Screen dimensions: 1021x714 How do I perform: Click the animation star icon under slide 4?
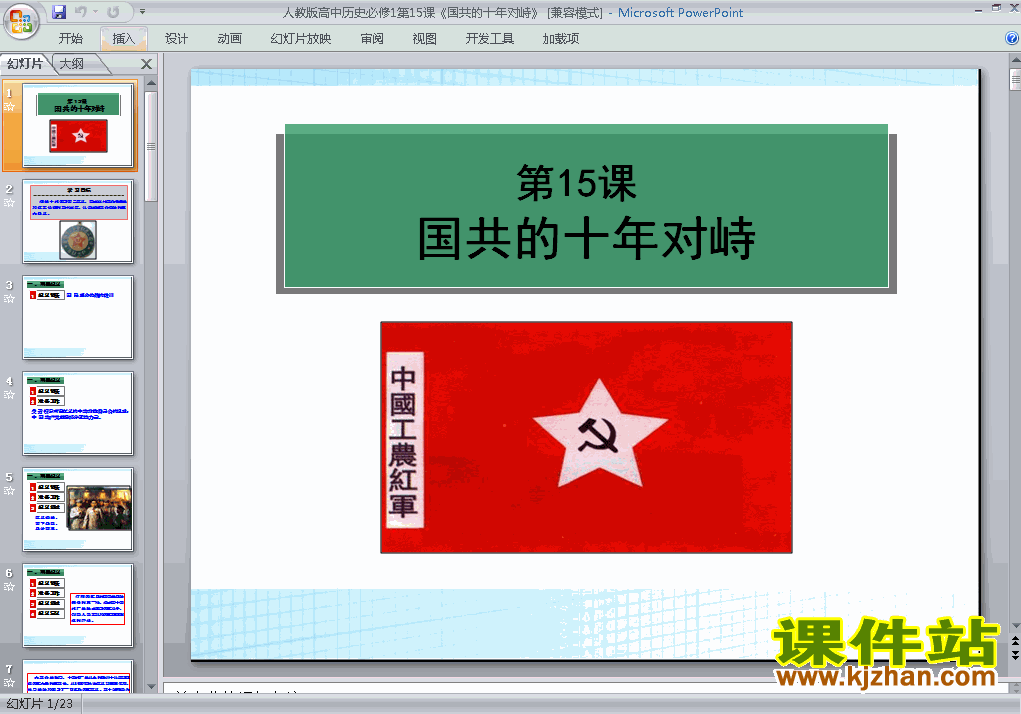click(x=9, y=394)
